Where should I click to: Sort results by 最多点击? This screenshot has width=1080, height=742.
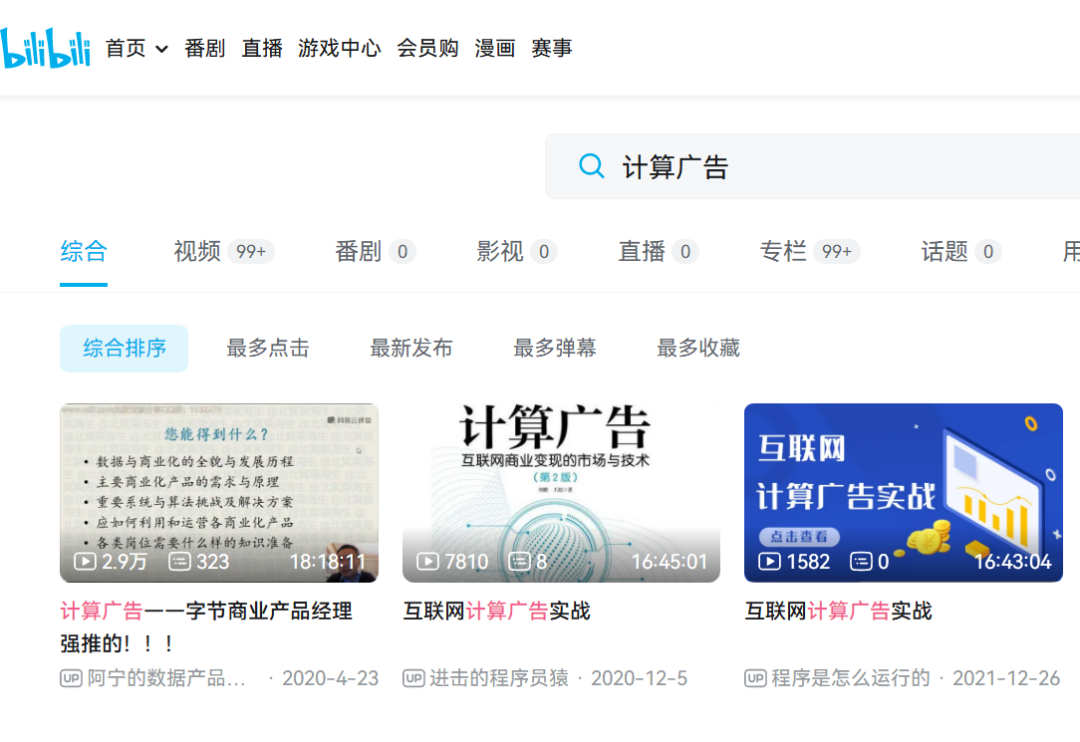[x=268, y=349]
